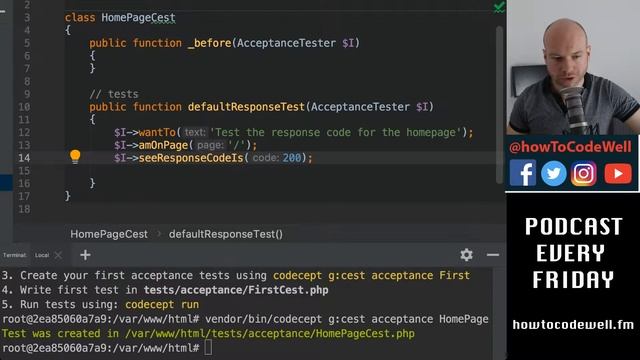The height and width of the screenshot is (360, 640).
Task: Open the terminal settings gear icon
Action: pyautogui.click(x=466, y=255)
